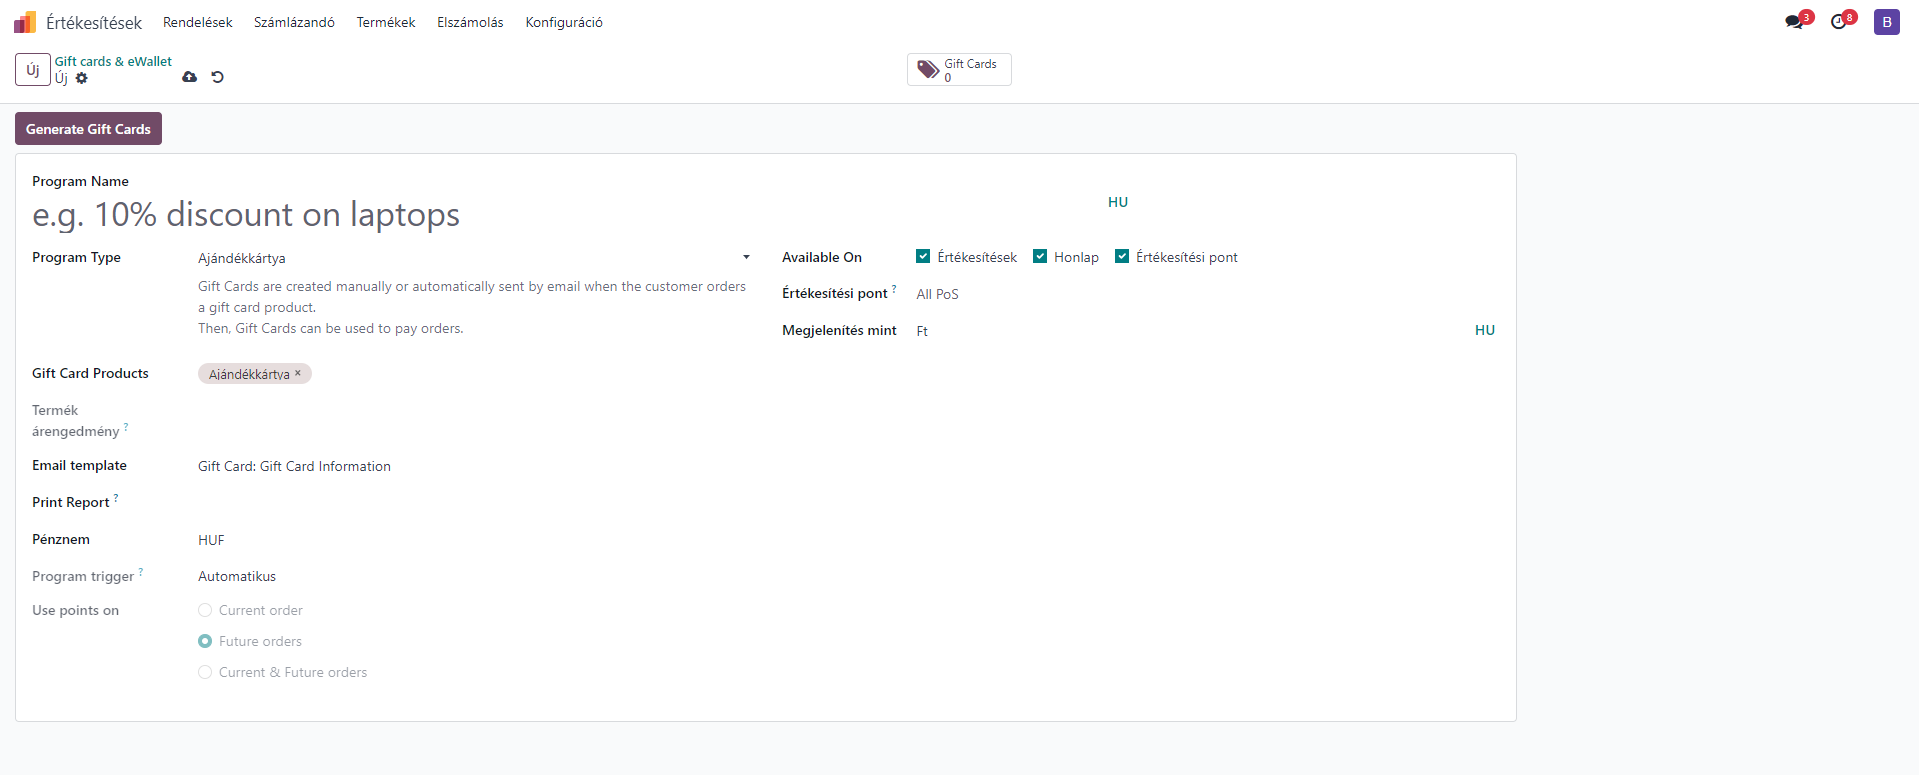The height and width of the screenshot is (775, 1919).
Task: Save record manually with cloud upload icon
Action: click(x=190, y=77)
